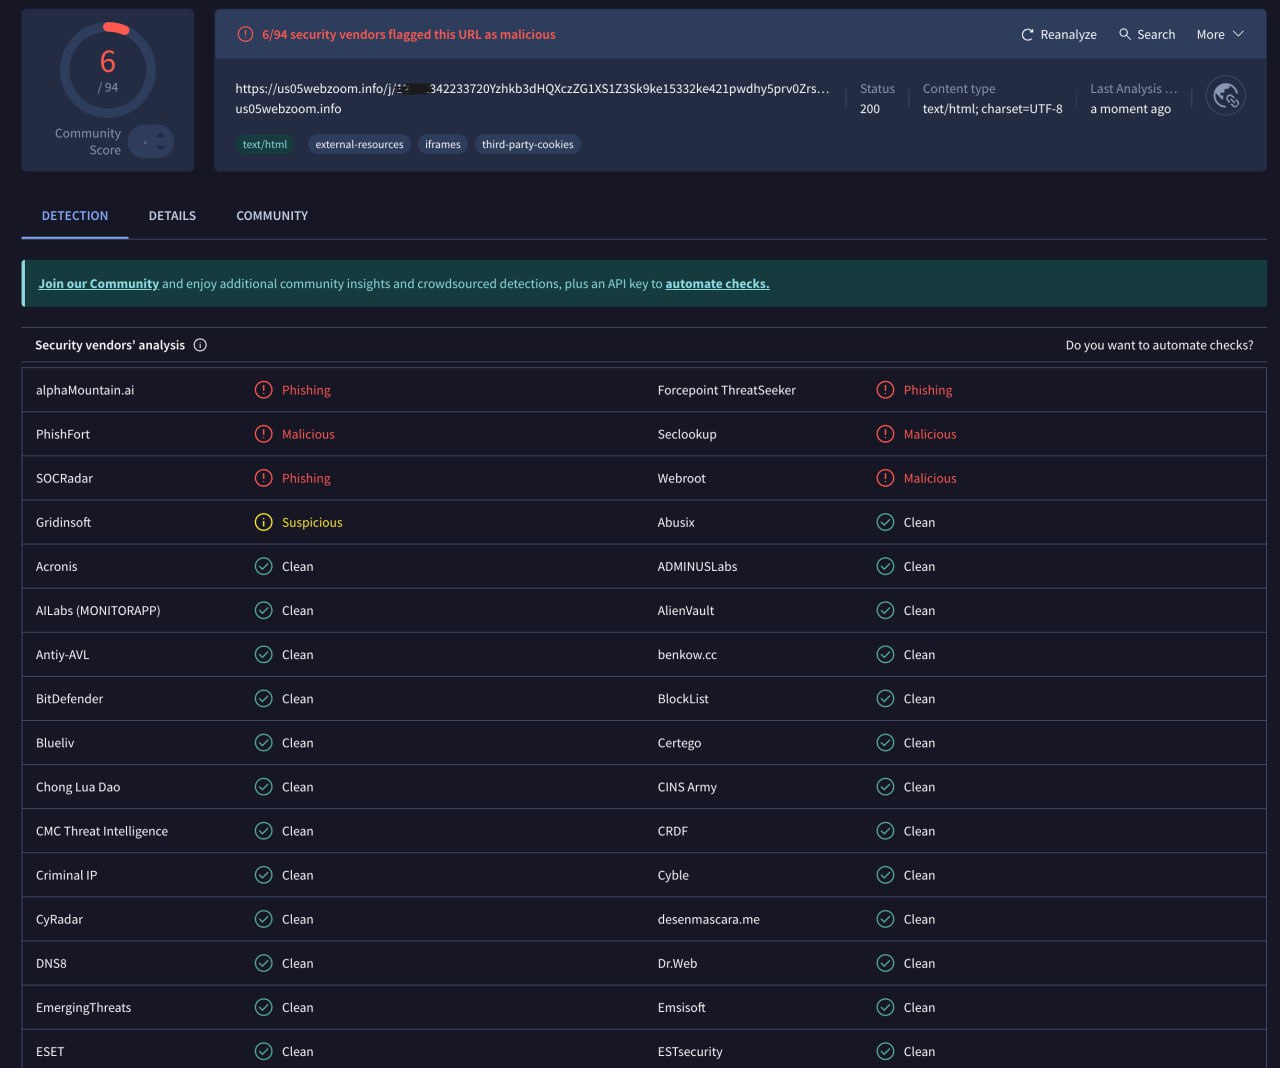Click the globe link icon

[x=1225, y=96]
